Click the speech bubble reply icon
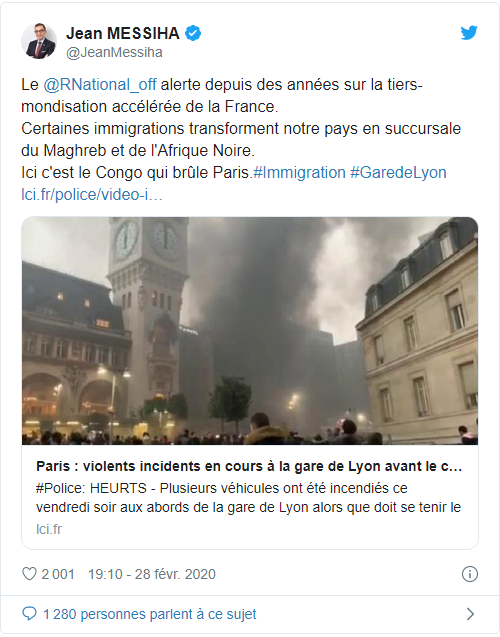This screenshot has height=637, width=500. tap(29, 614)
